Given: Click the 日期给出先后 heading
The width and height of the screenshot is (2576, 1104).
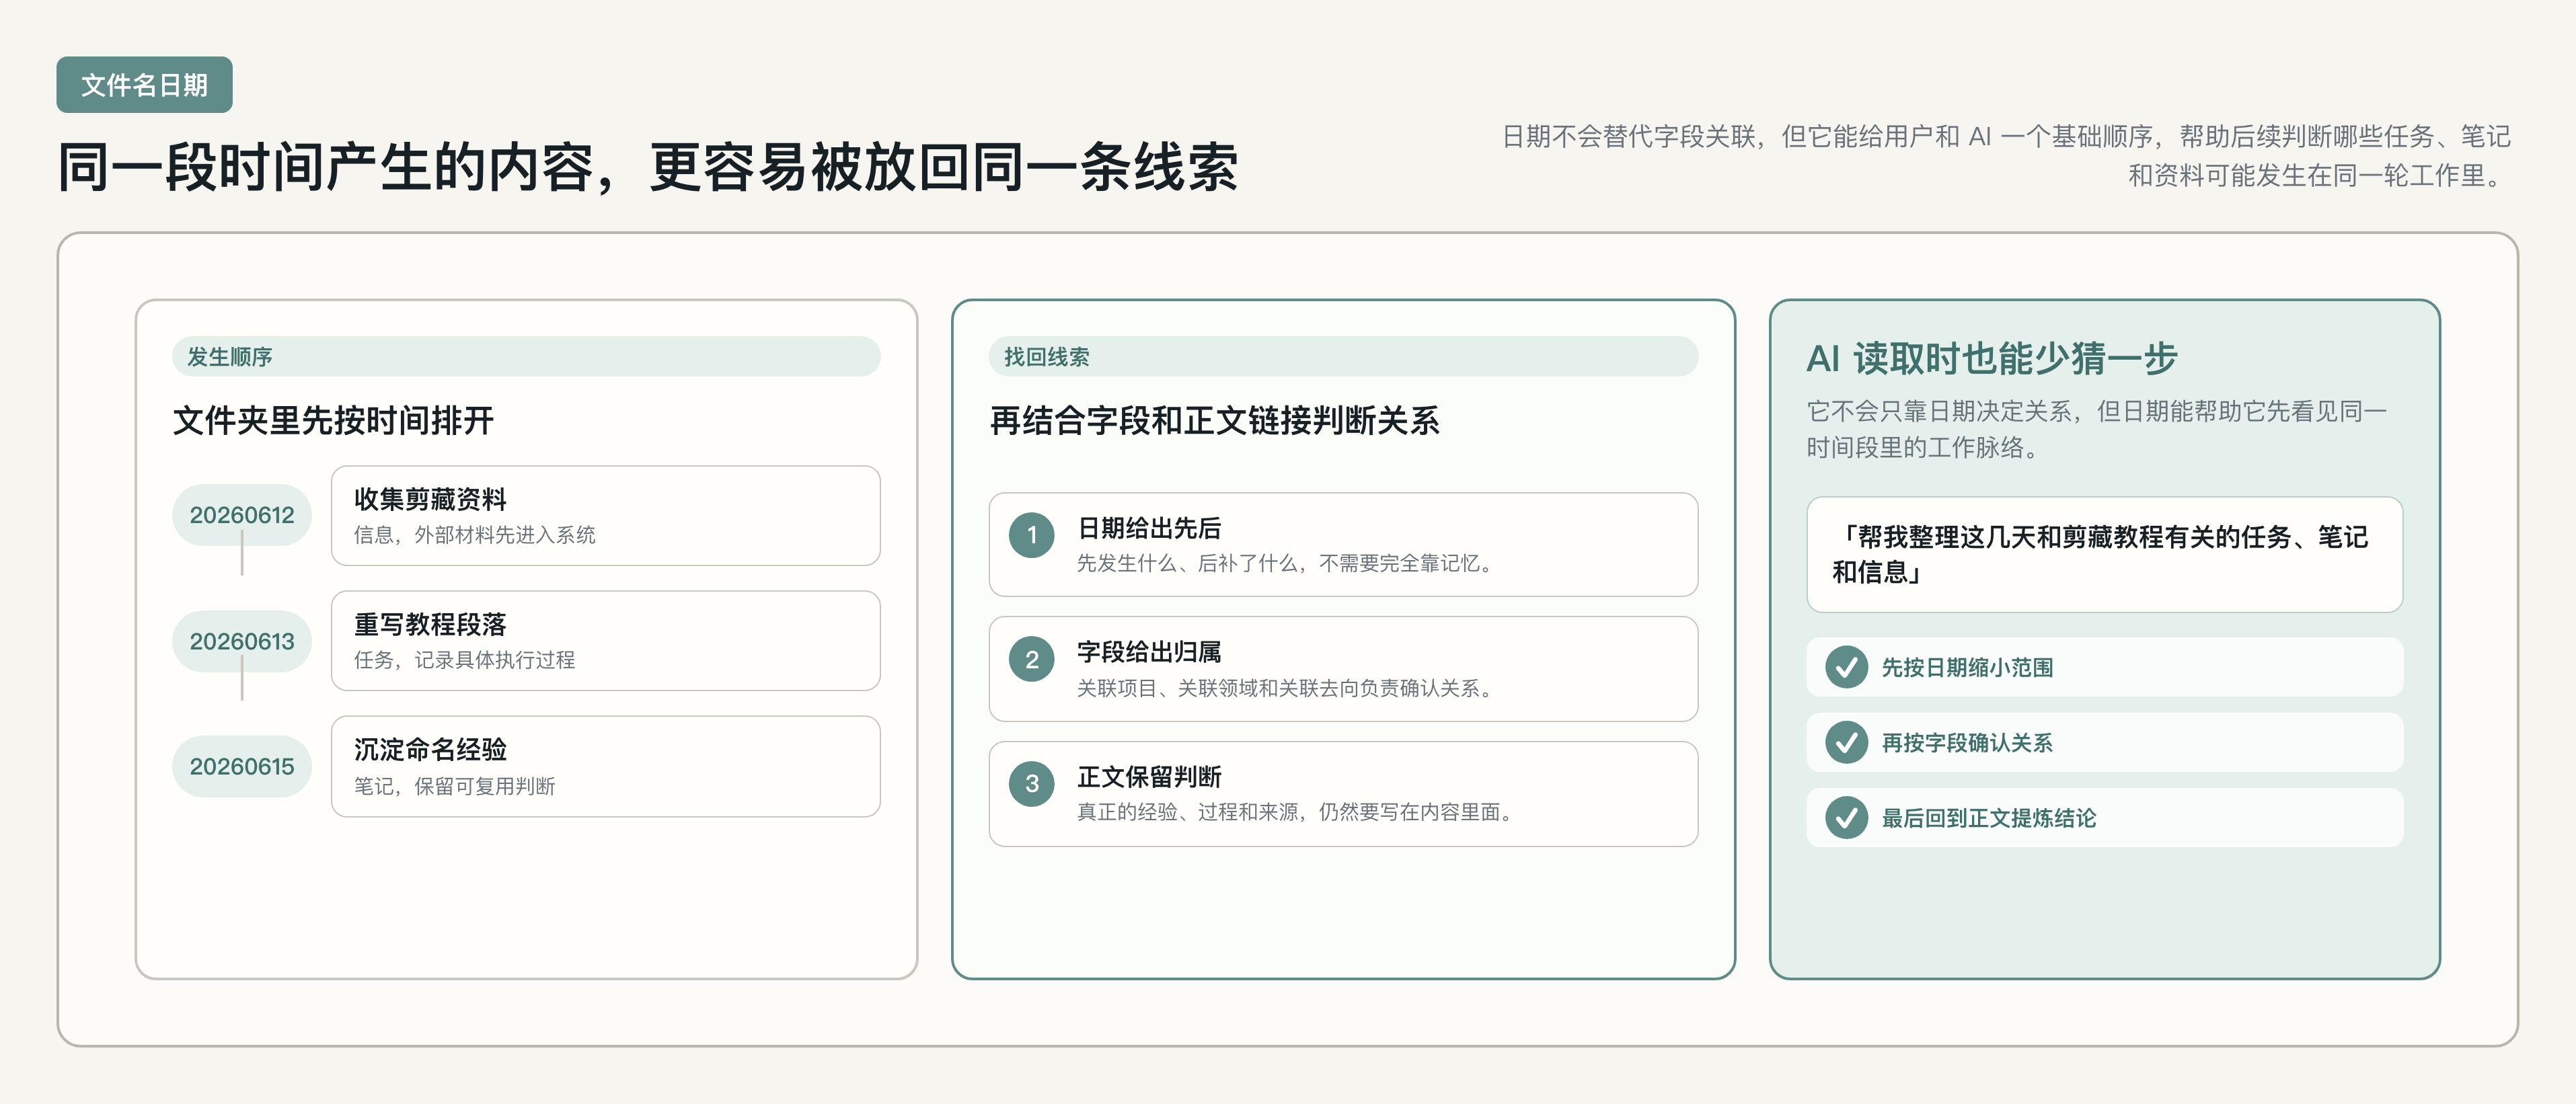Looking at the screenshot, I should coord(1149,527).
